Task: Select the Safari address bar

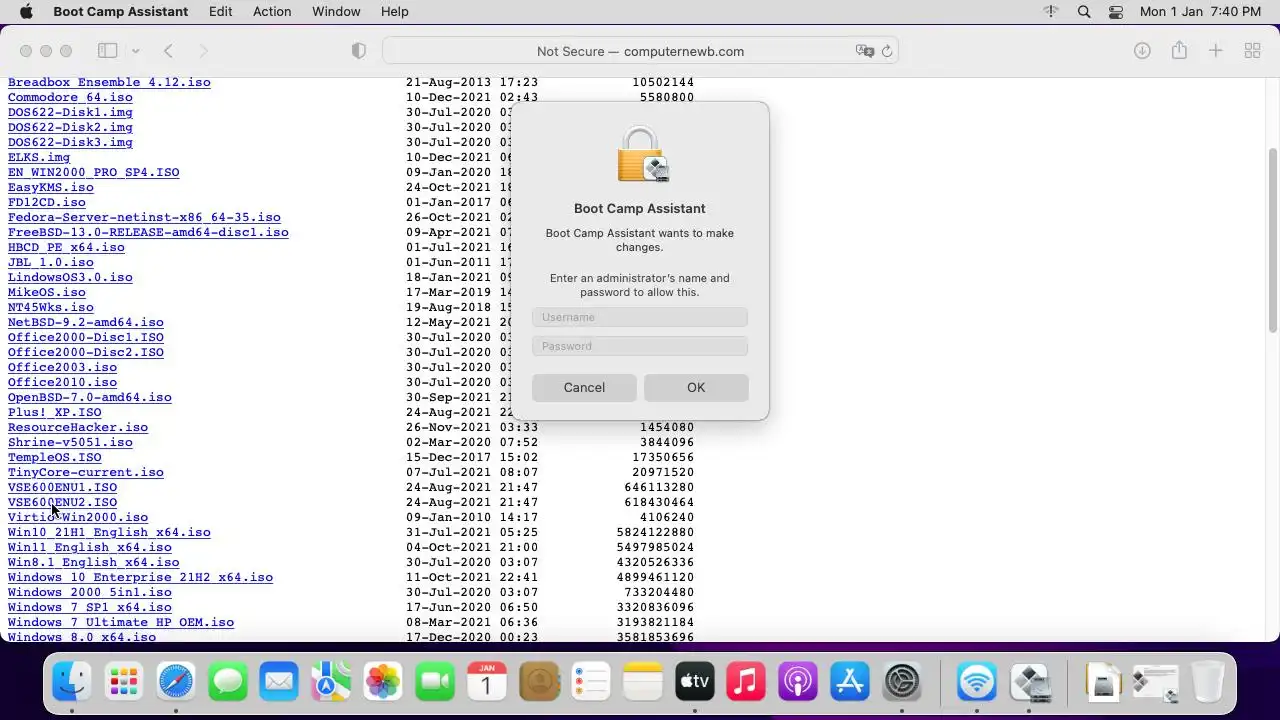Action: [640, 51]
